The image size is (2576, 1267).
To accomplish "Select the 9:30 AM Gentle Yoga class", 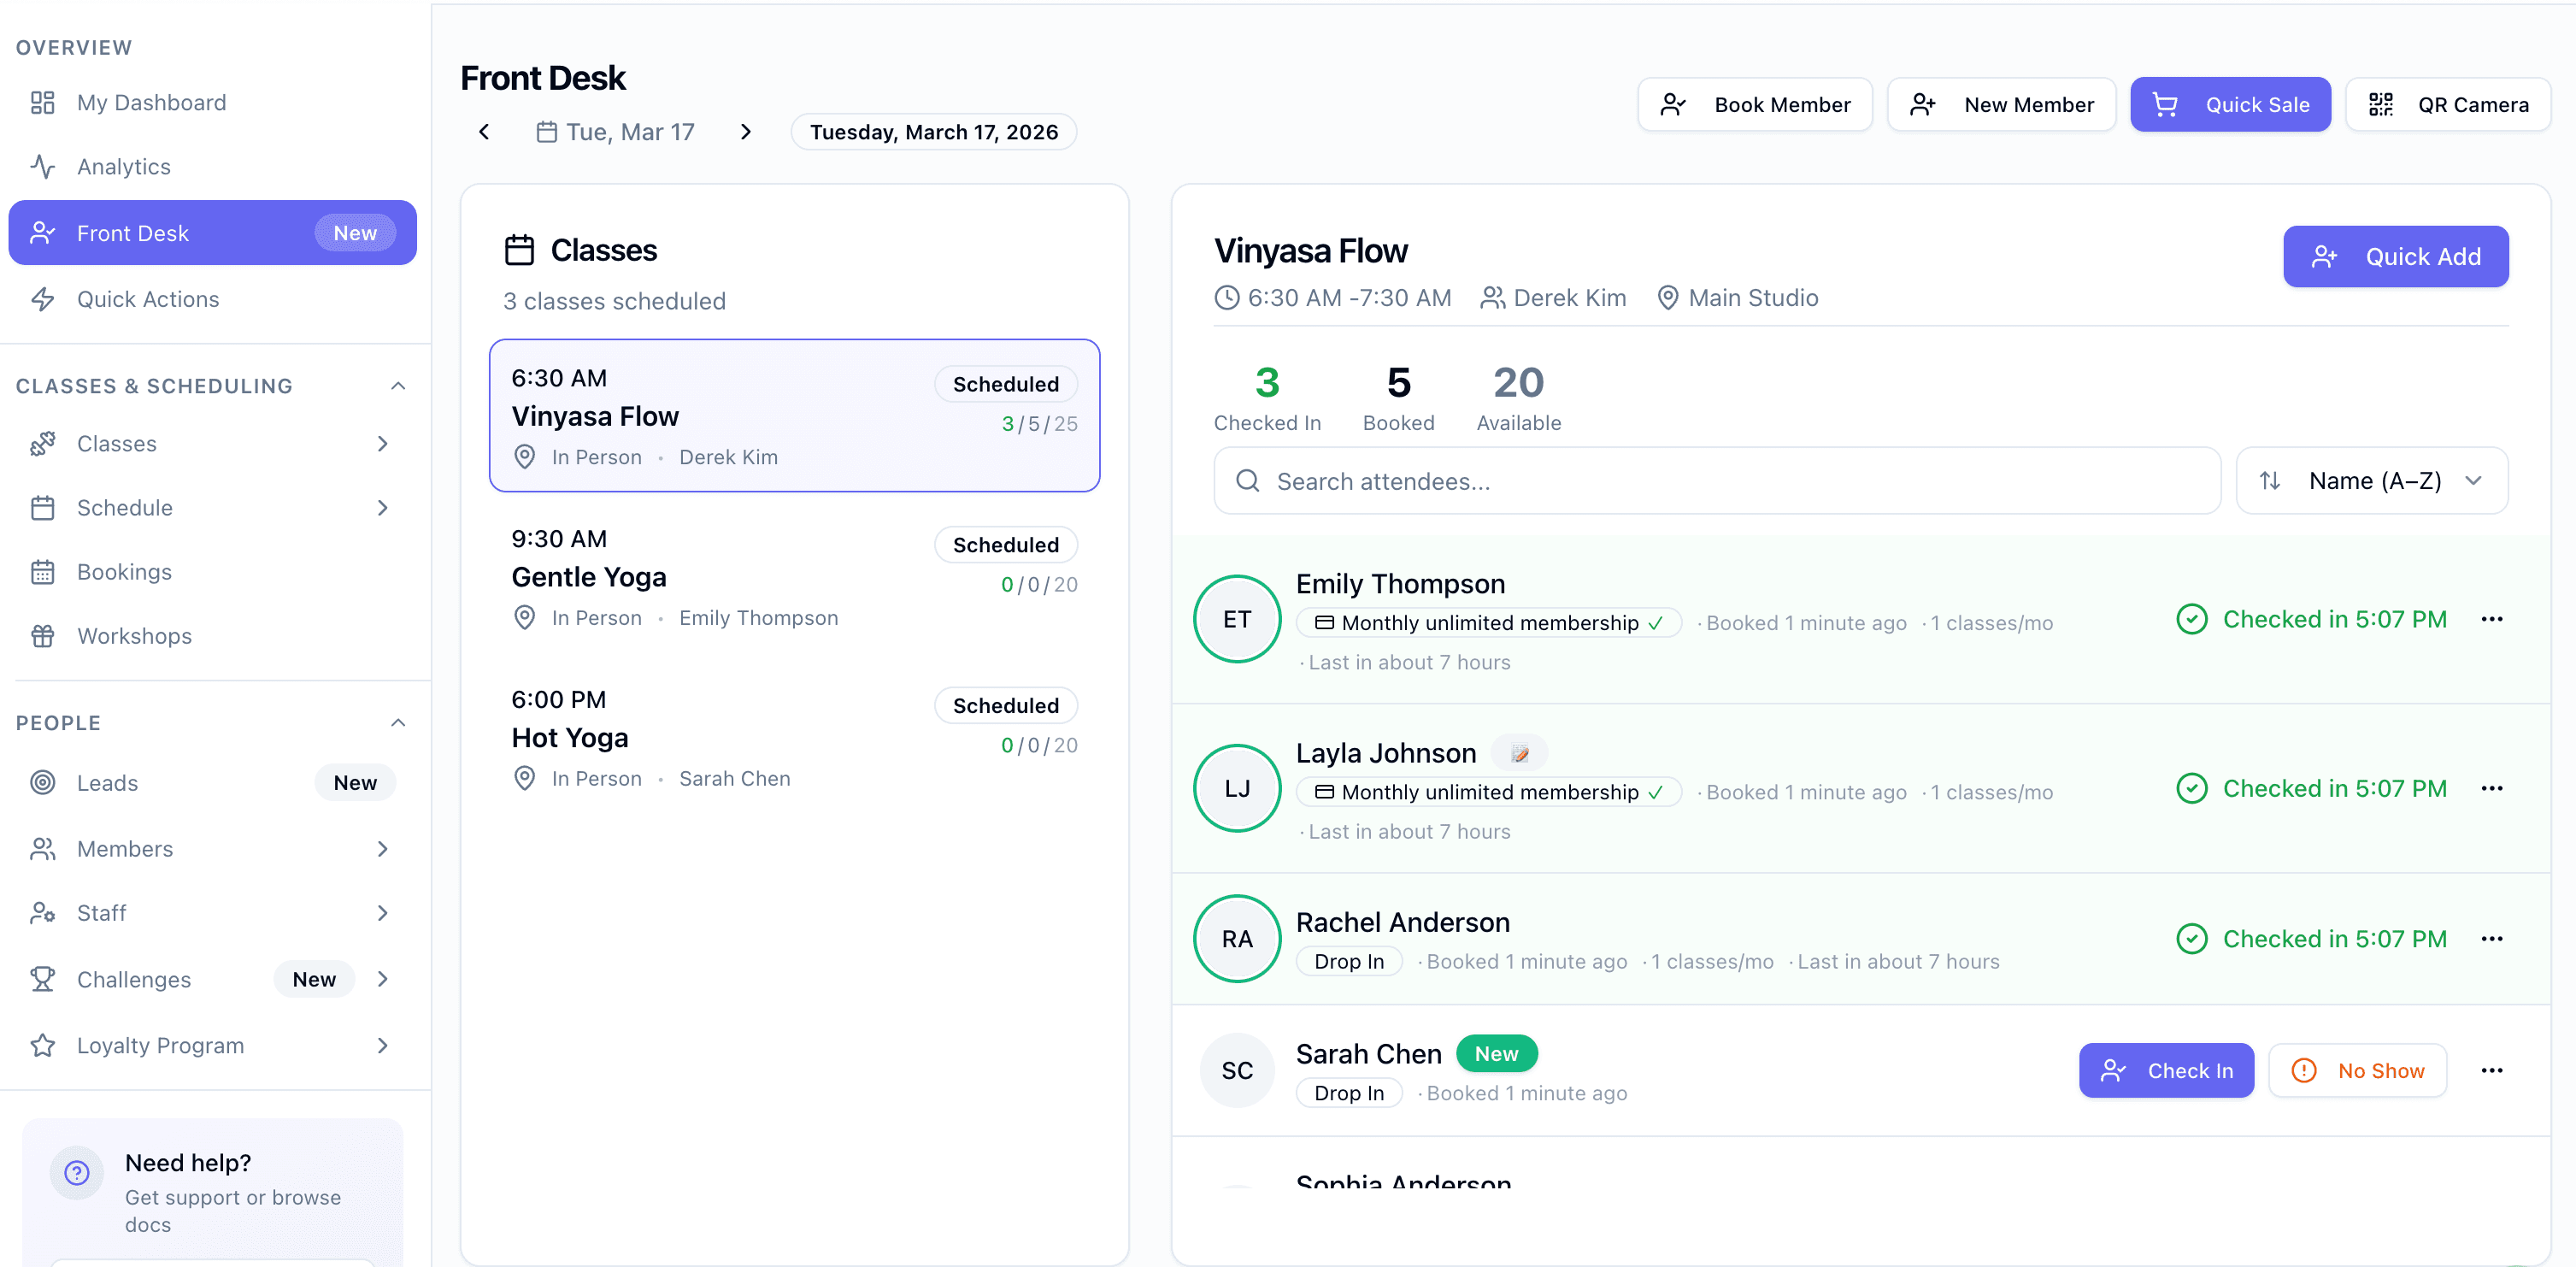I will click(794, 576).
